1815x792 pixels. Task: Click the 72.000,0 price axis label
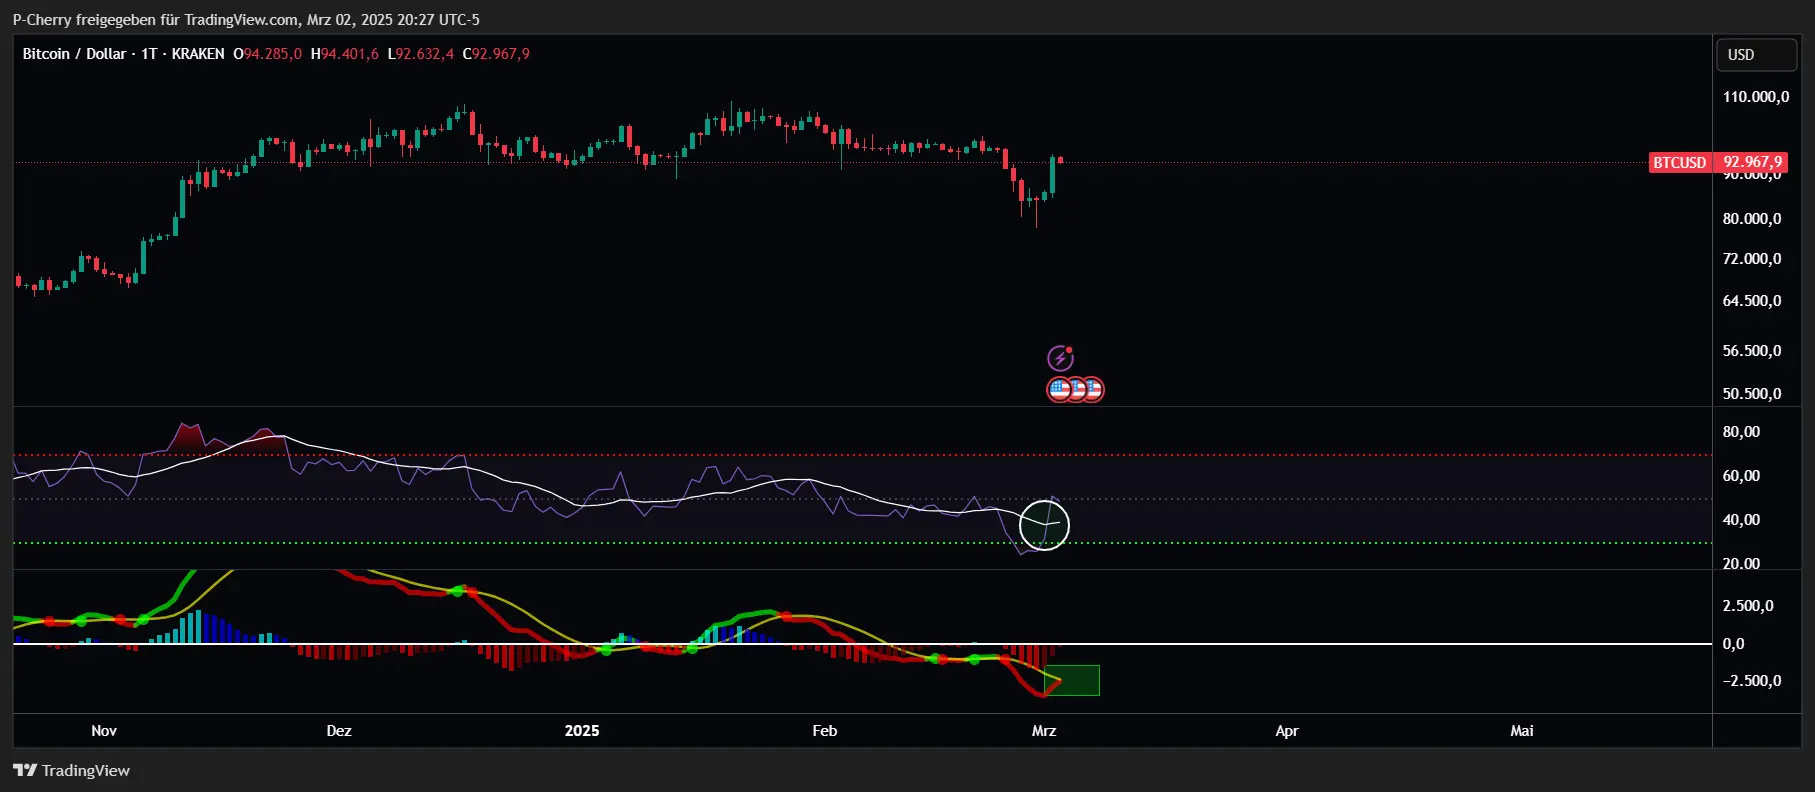1752,259
